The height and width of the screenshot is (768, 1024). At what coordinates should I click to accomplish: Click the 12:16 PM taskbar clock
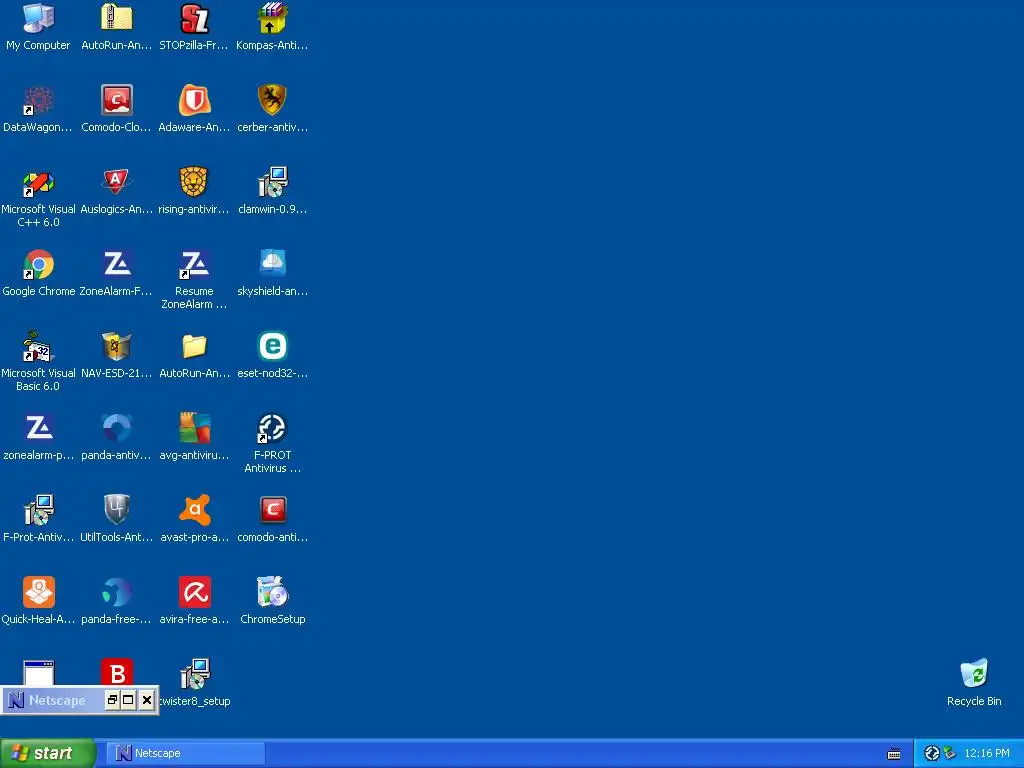point(987,754)
